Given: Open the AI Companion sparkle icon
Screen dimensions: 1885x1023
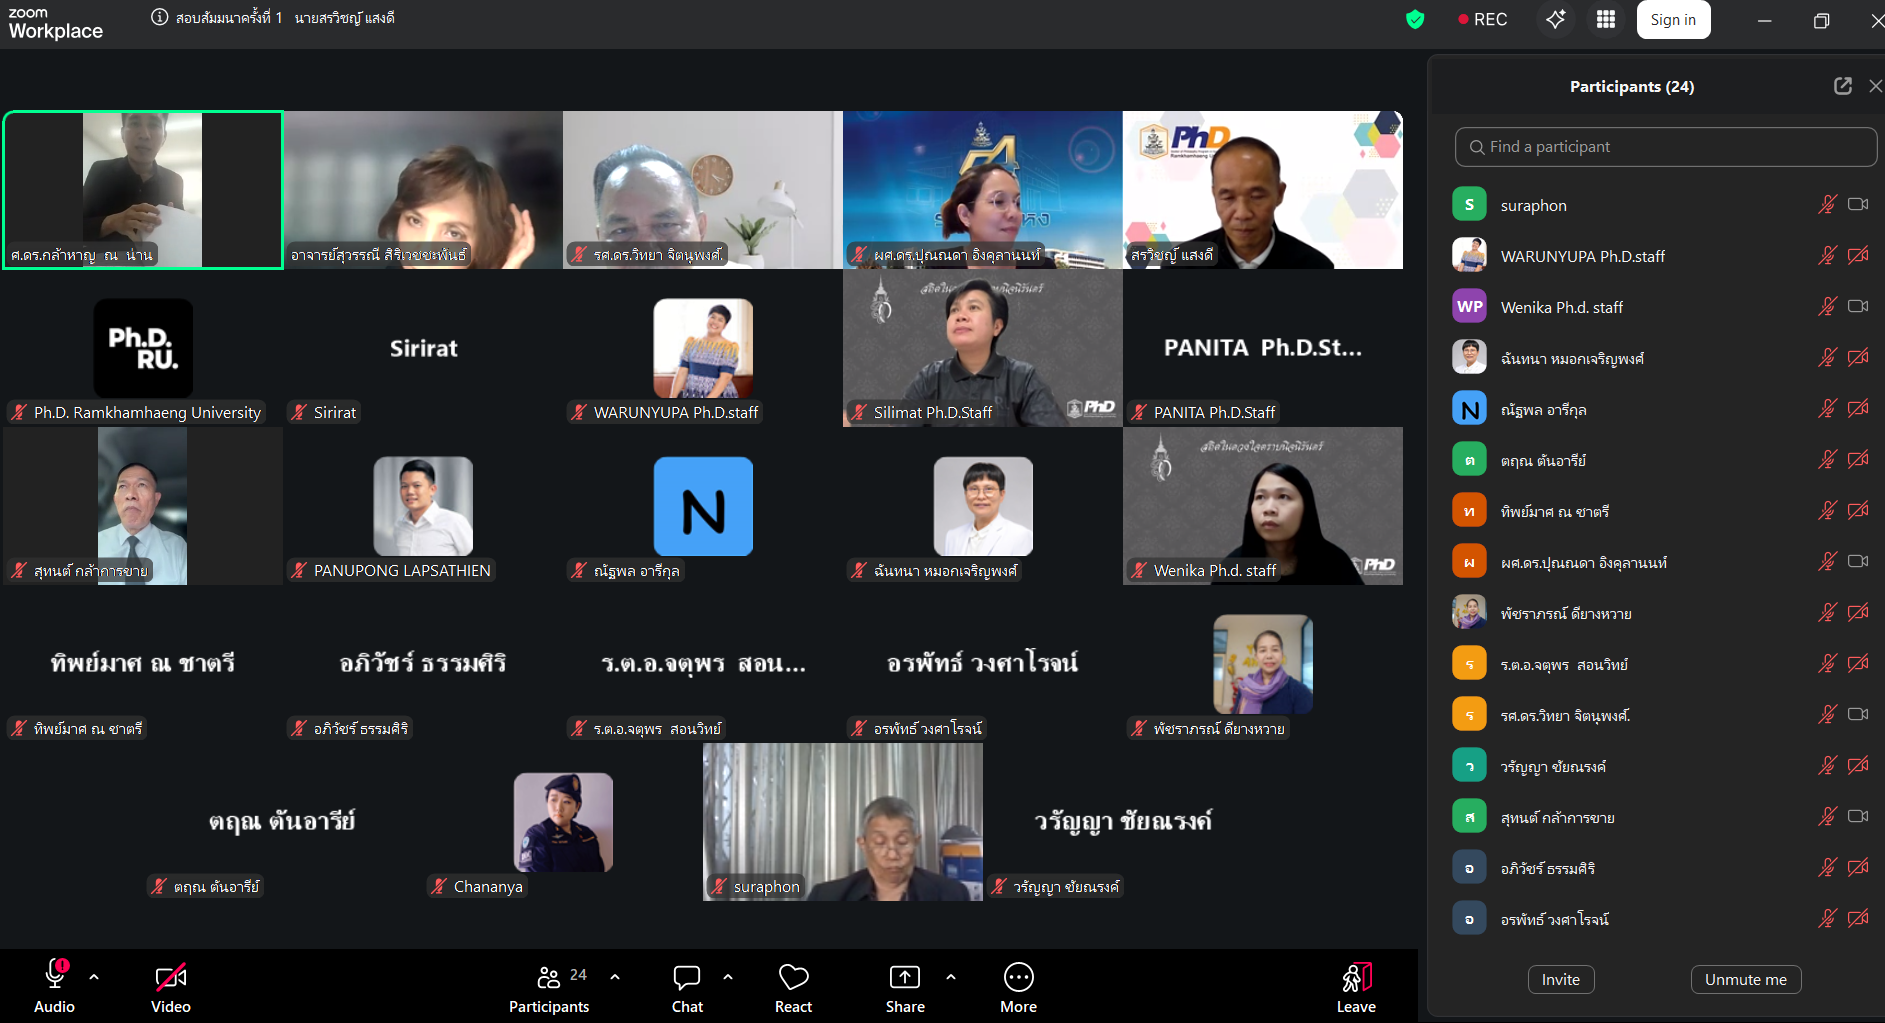Looking at the screenshot, I should [1555, 19].
